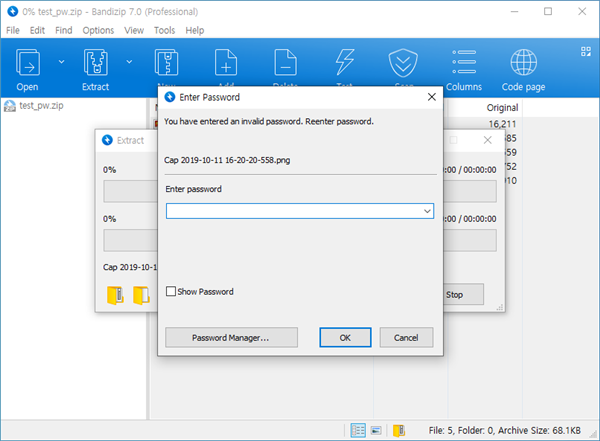600x441 pixels.
Task: Click the Test archive lightning icon
Action: point(345,62)
